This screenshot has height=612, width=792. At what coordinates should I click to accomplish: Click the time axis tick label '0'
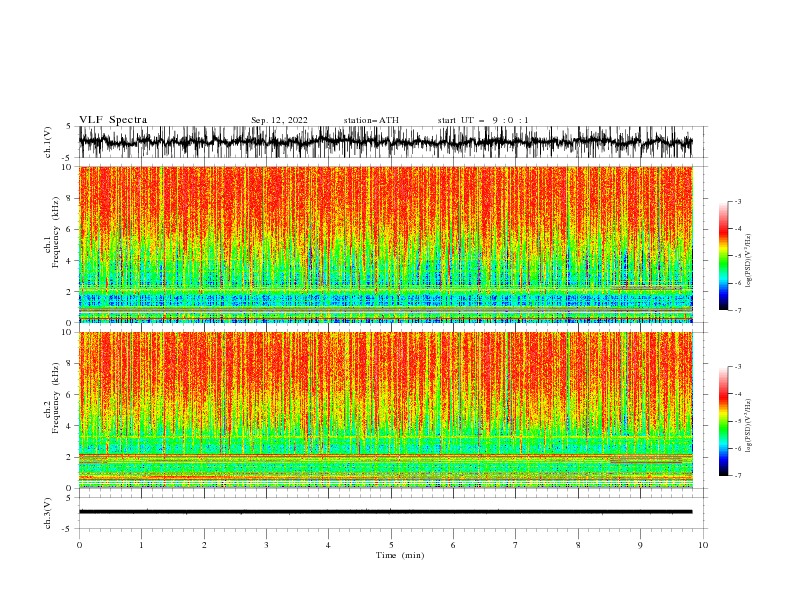[79, 545]
